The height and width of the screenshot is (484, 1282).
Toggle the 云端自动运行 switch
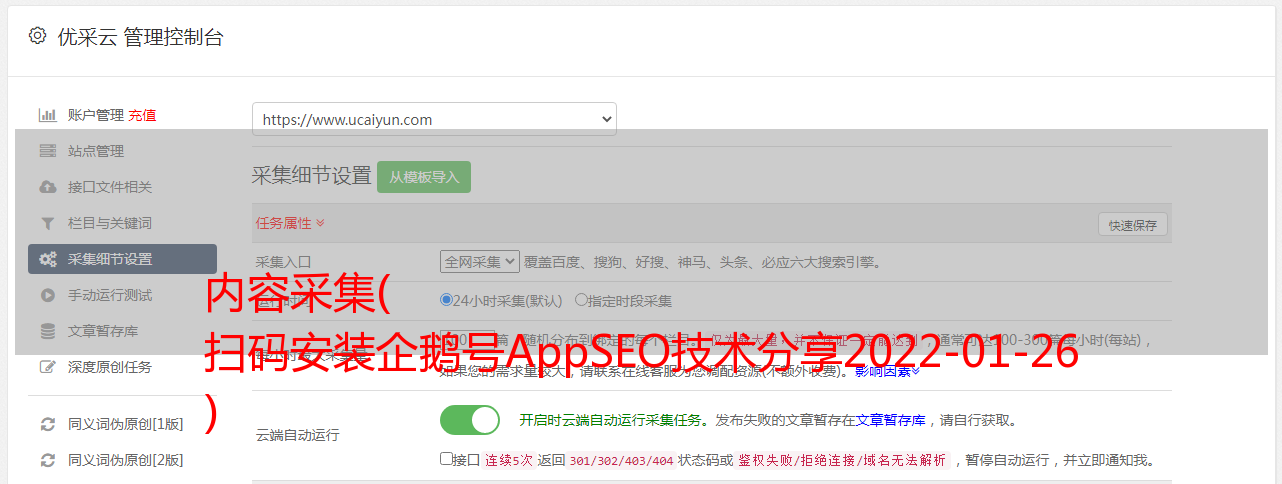click(x=470, y=420)
